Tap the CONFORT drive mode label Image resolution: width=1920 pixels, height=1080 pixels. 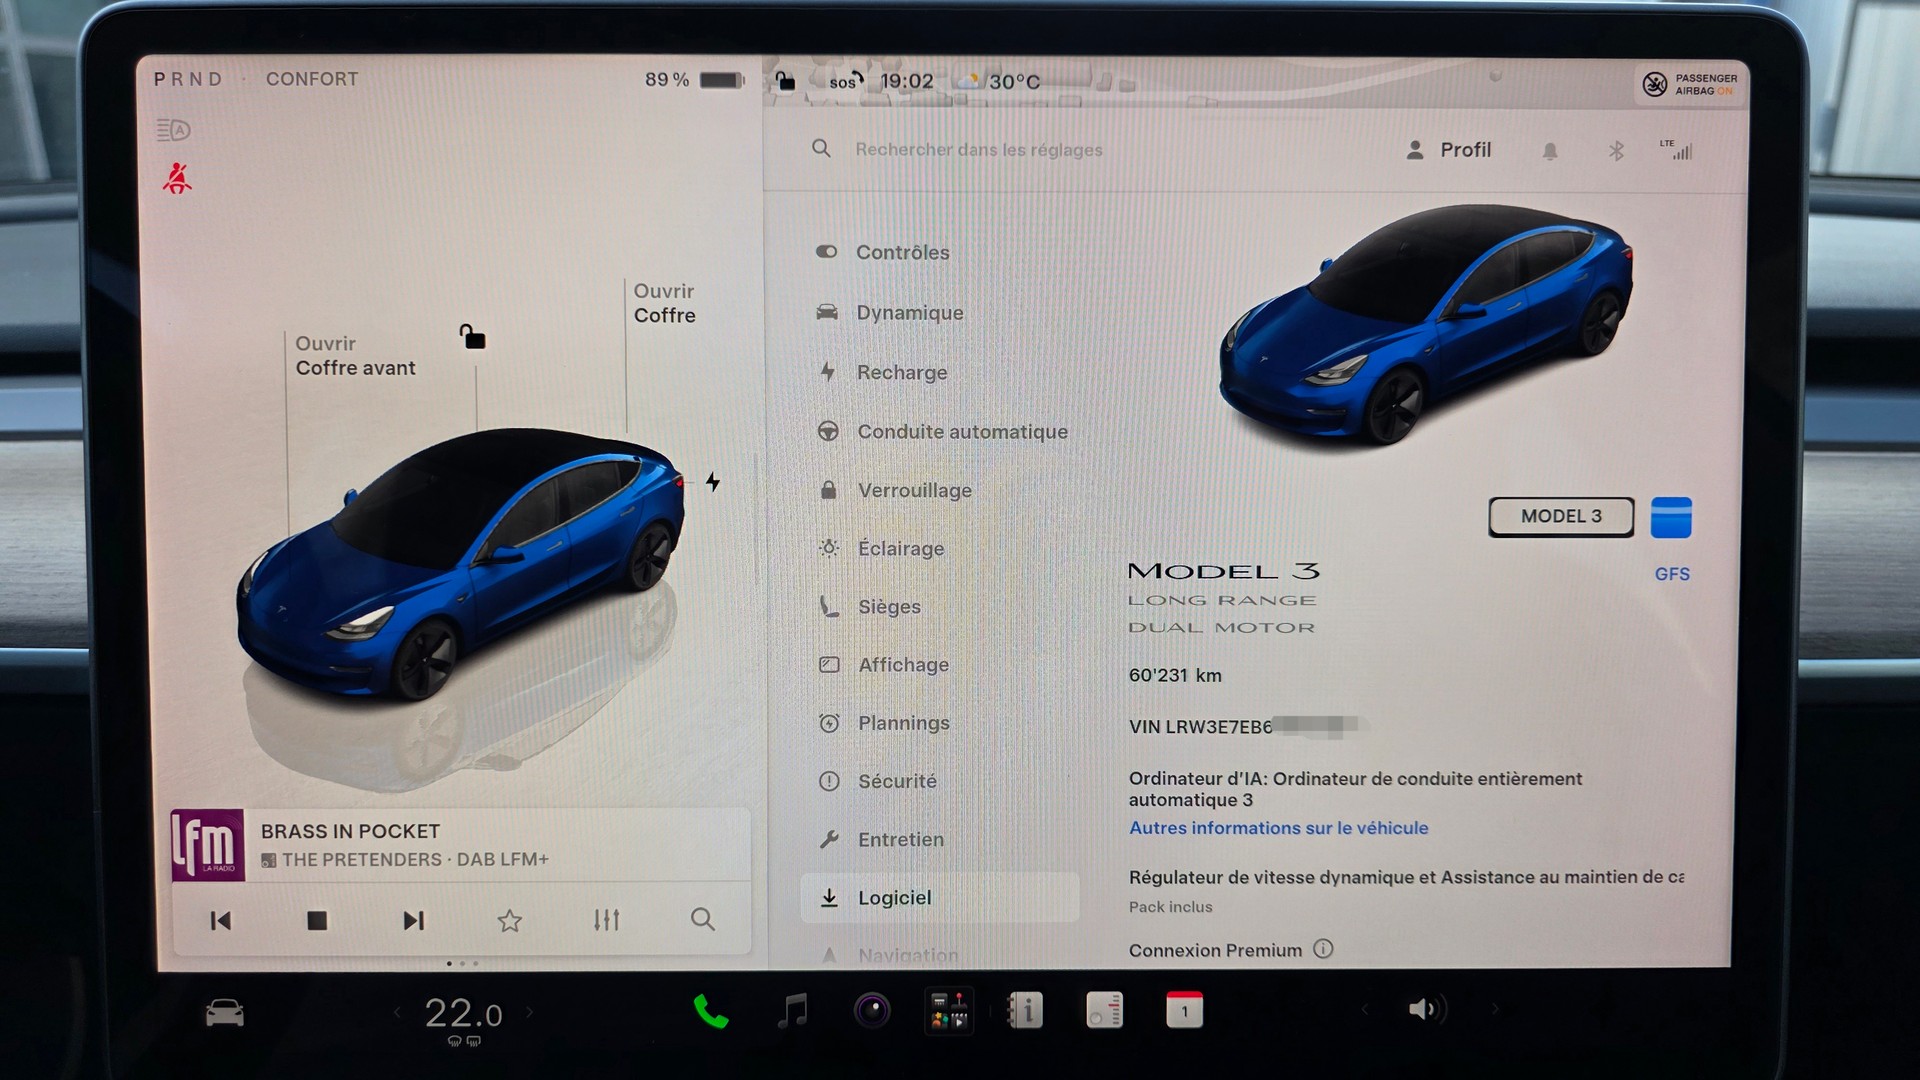click(312, 79)
